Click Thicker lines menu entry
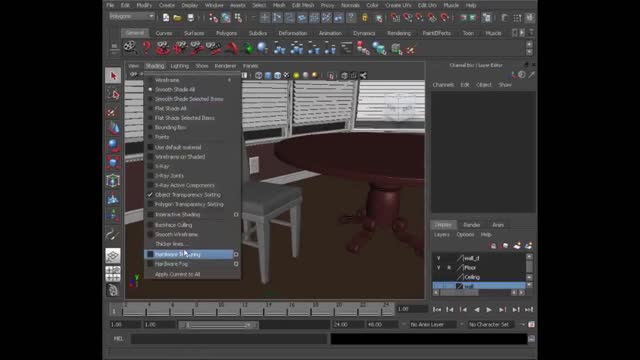The width and height of the screenshot is (640, 360). tap(172, 244)
